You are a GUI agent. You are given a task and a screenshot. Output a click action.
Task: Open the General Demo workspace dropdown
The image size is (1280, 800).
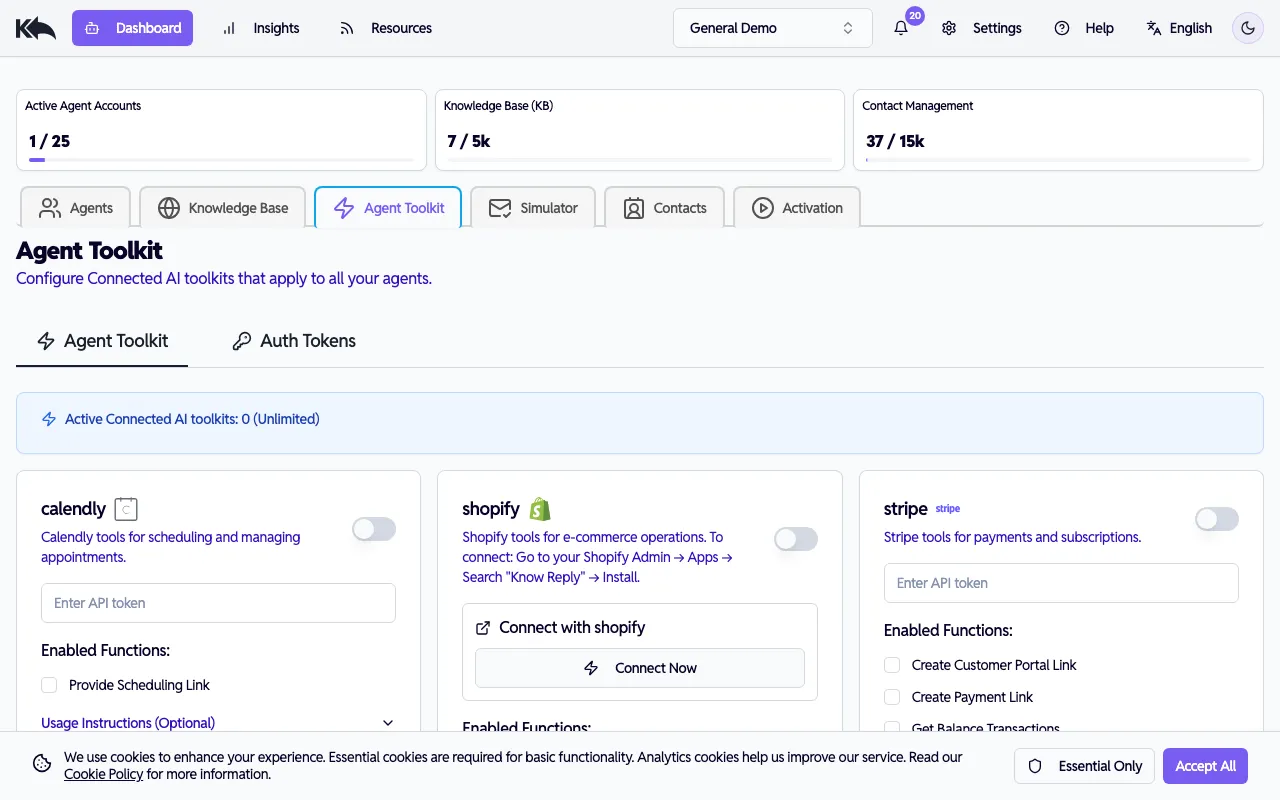point(772,27)
